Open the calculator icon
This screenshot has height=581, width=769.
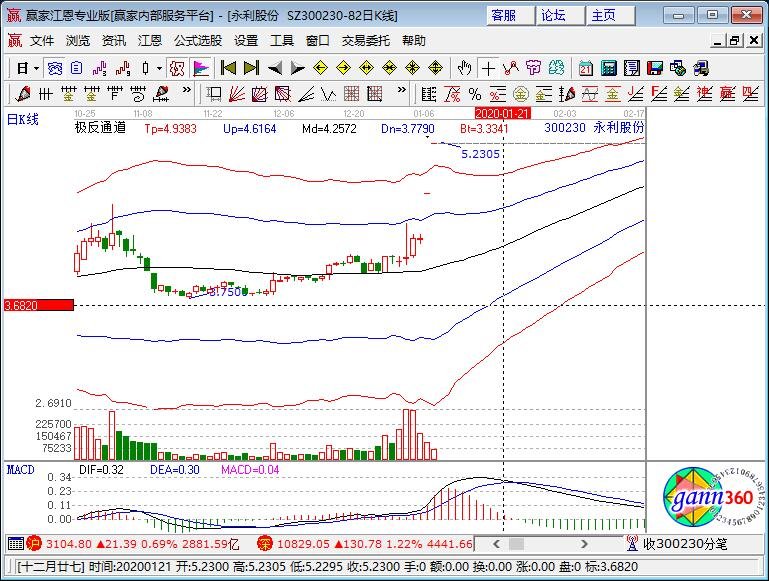pyautogui.click(x=608, y=68)
